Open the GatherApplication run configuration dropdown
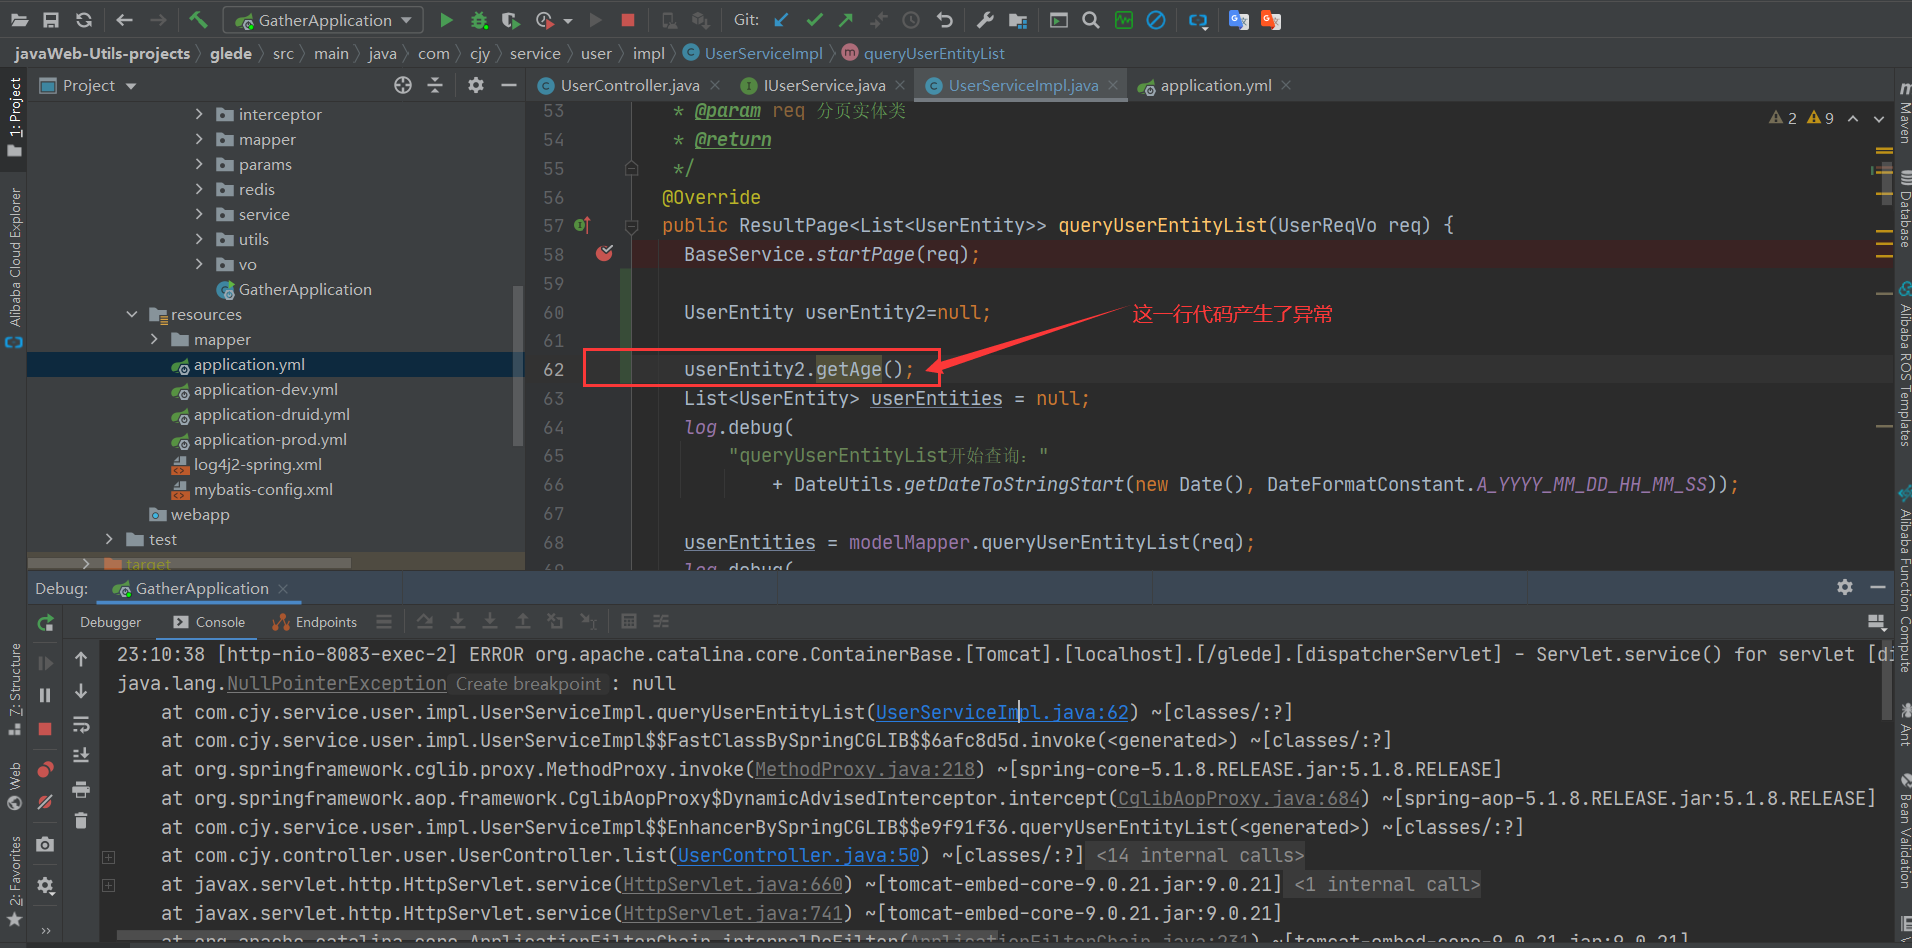The height and width of the screenshot is (948, 1912). click(323, 20)
